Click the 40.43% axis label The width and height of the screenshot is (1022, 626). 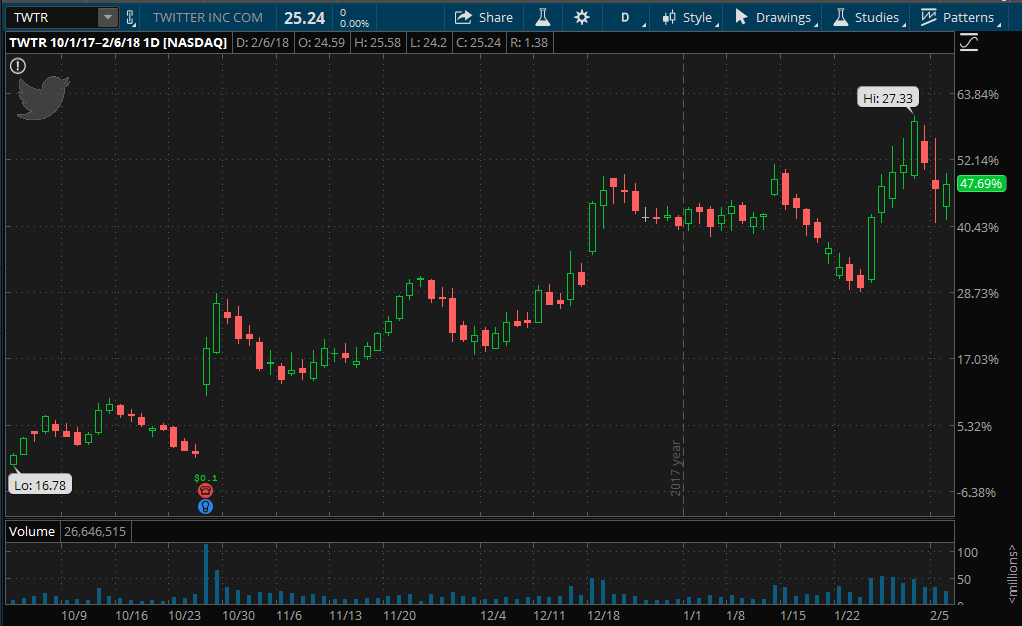[x=978, y=228]
